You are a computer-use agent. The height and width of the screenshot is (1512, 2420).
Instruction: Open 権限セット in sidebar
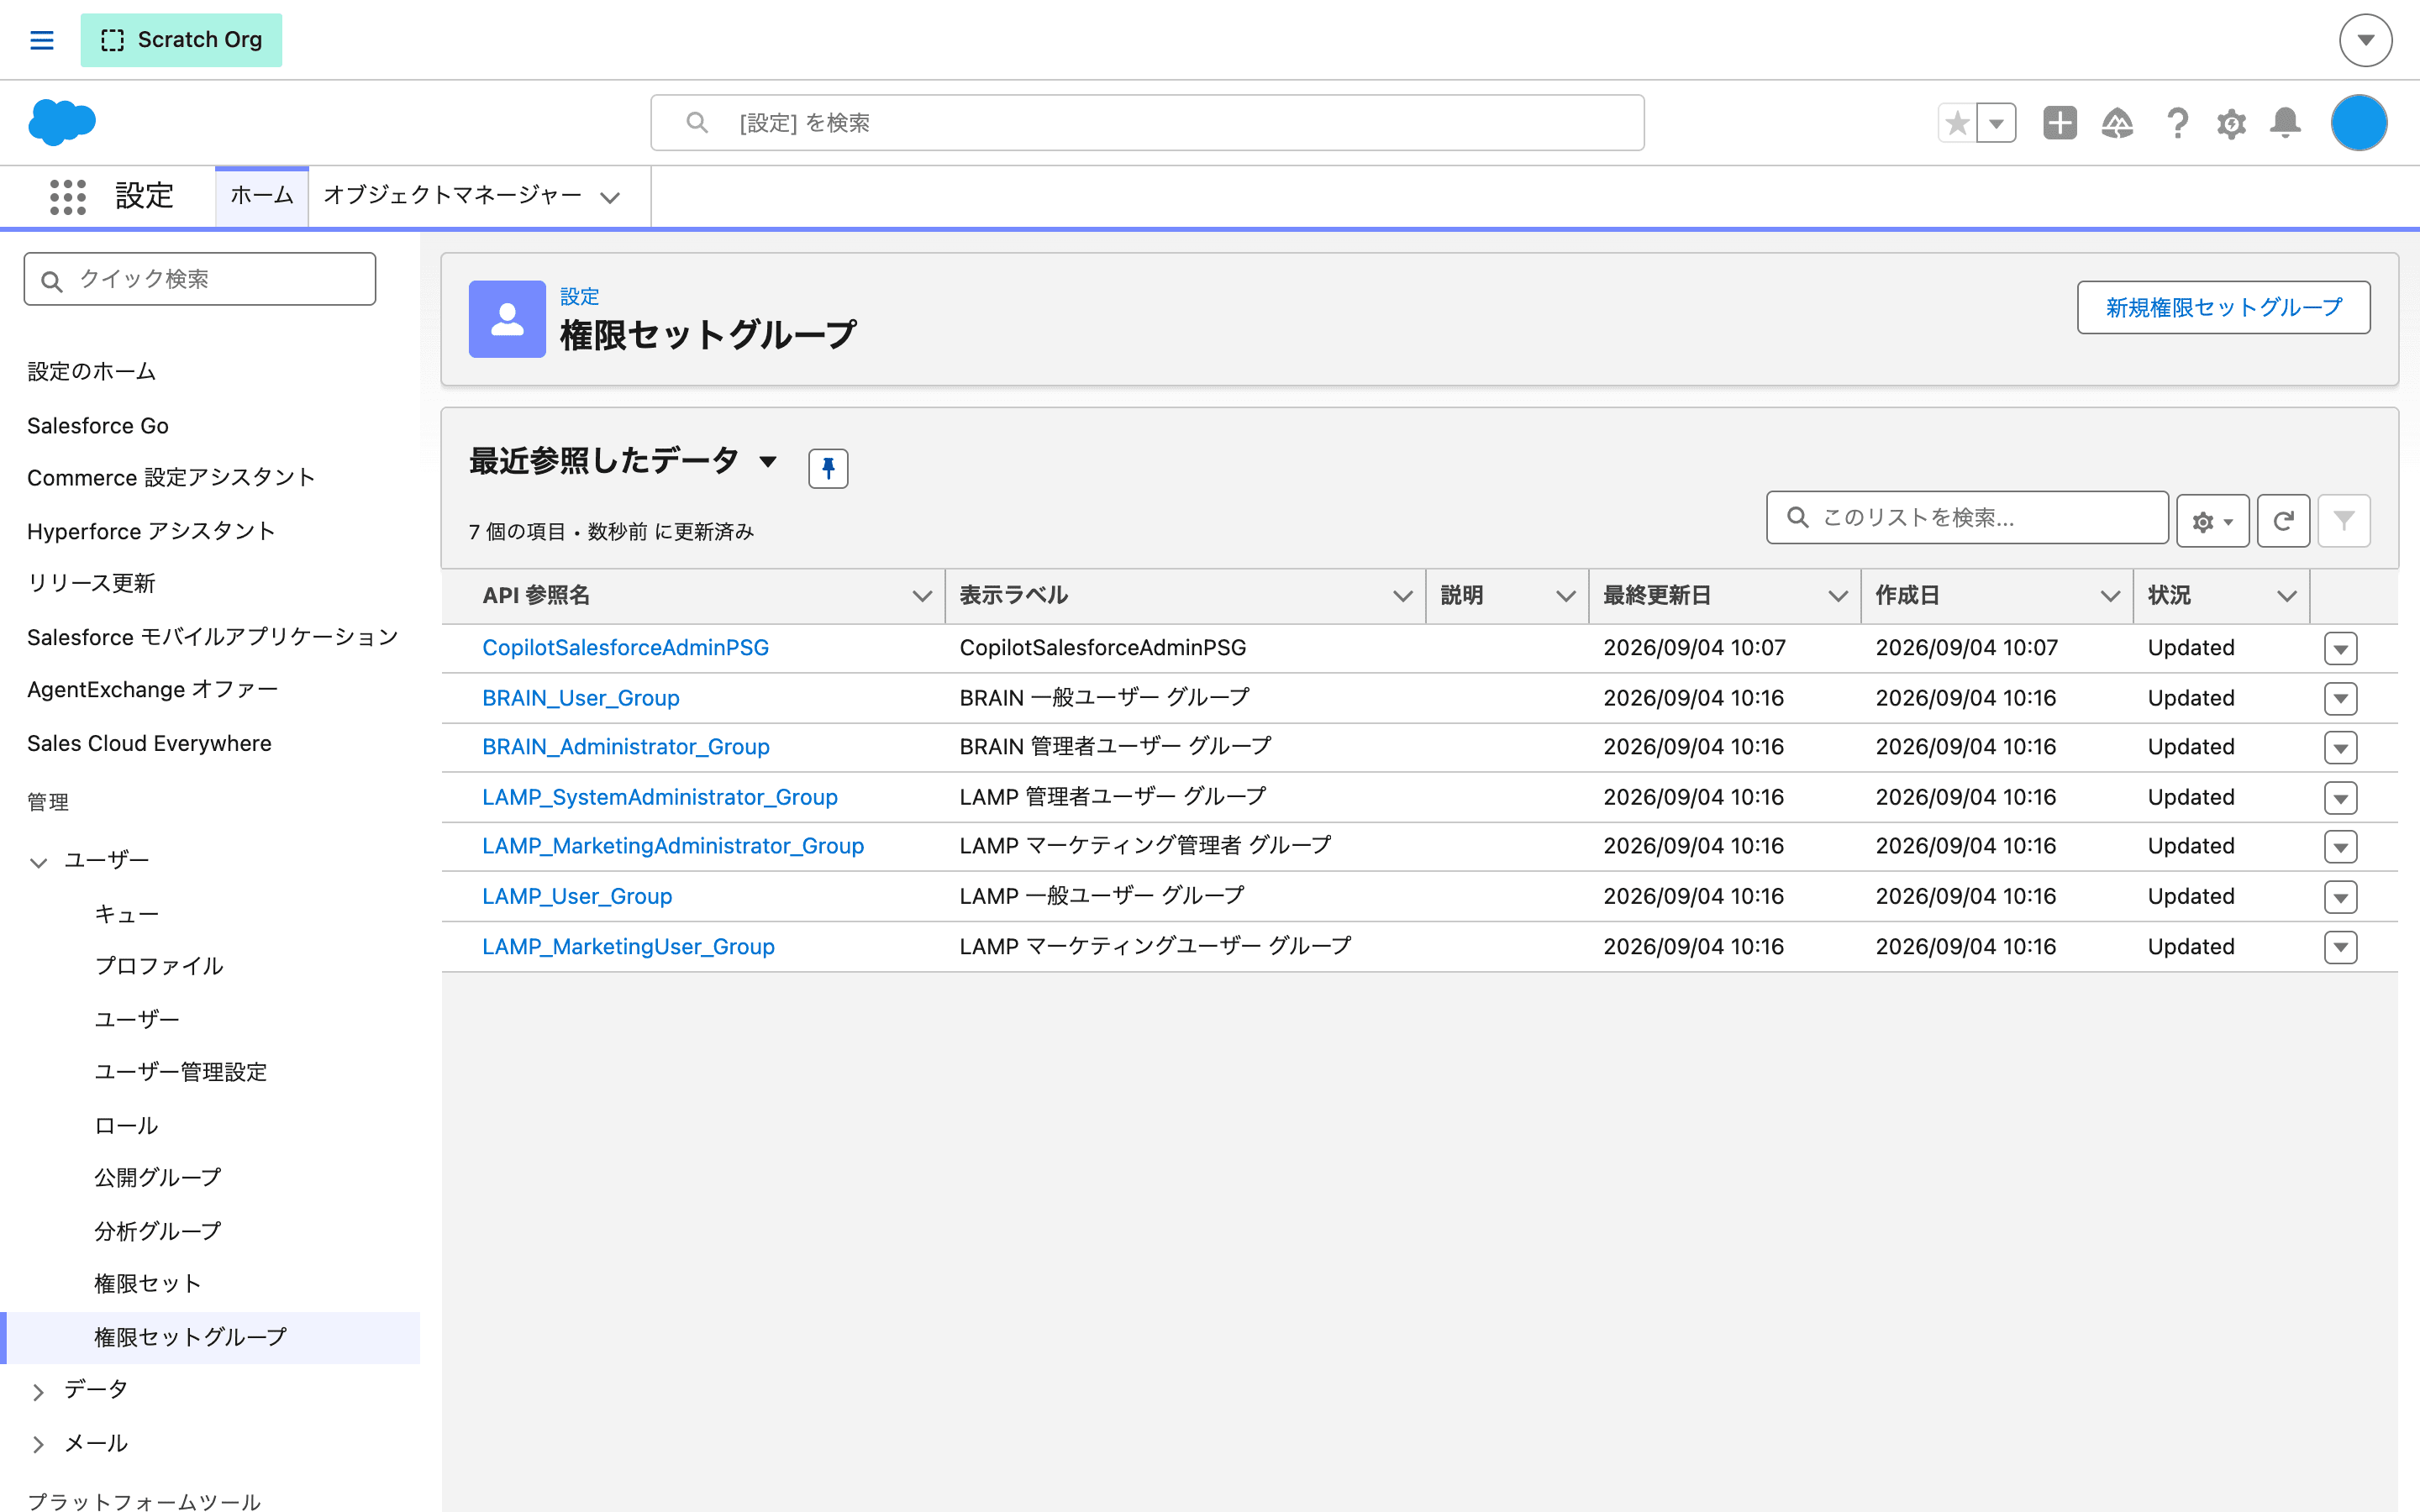coord(148,1283)
